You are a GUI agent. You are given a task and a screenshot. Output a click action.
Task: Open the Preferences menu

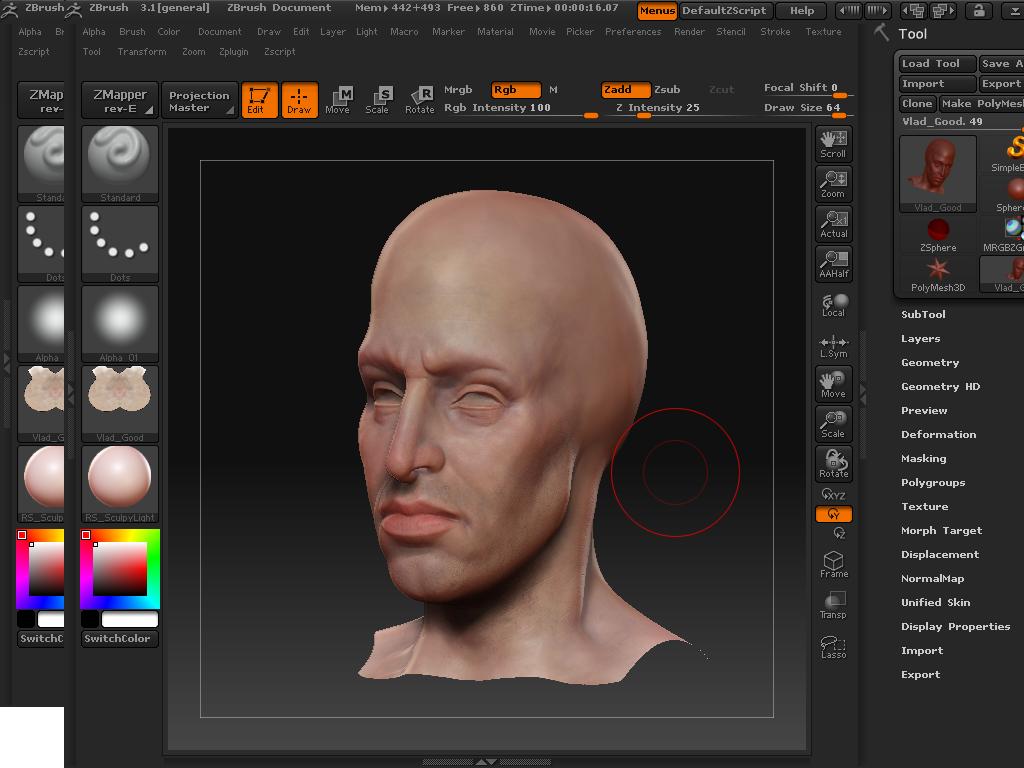[x=633, y=32]
